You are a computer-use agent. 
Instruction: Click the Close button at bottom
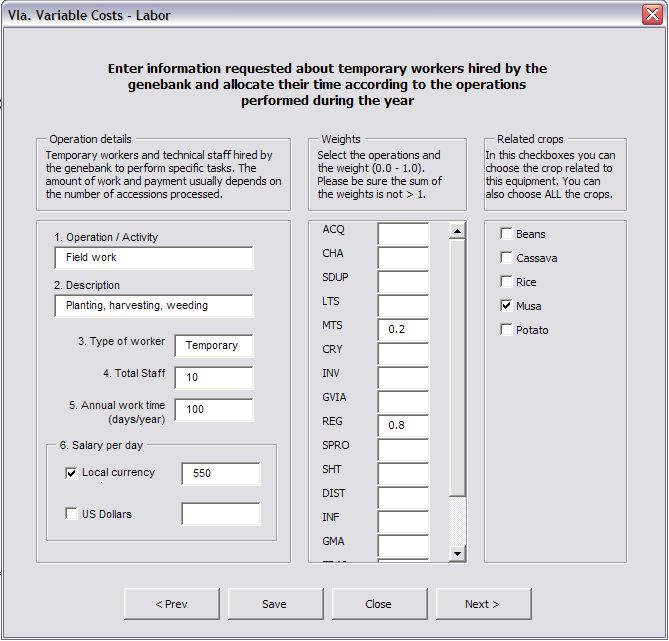tap(378, 604)
